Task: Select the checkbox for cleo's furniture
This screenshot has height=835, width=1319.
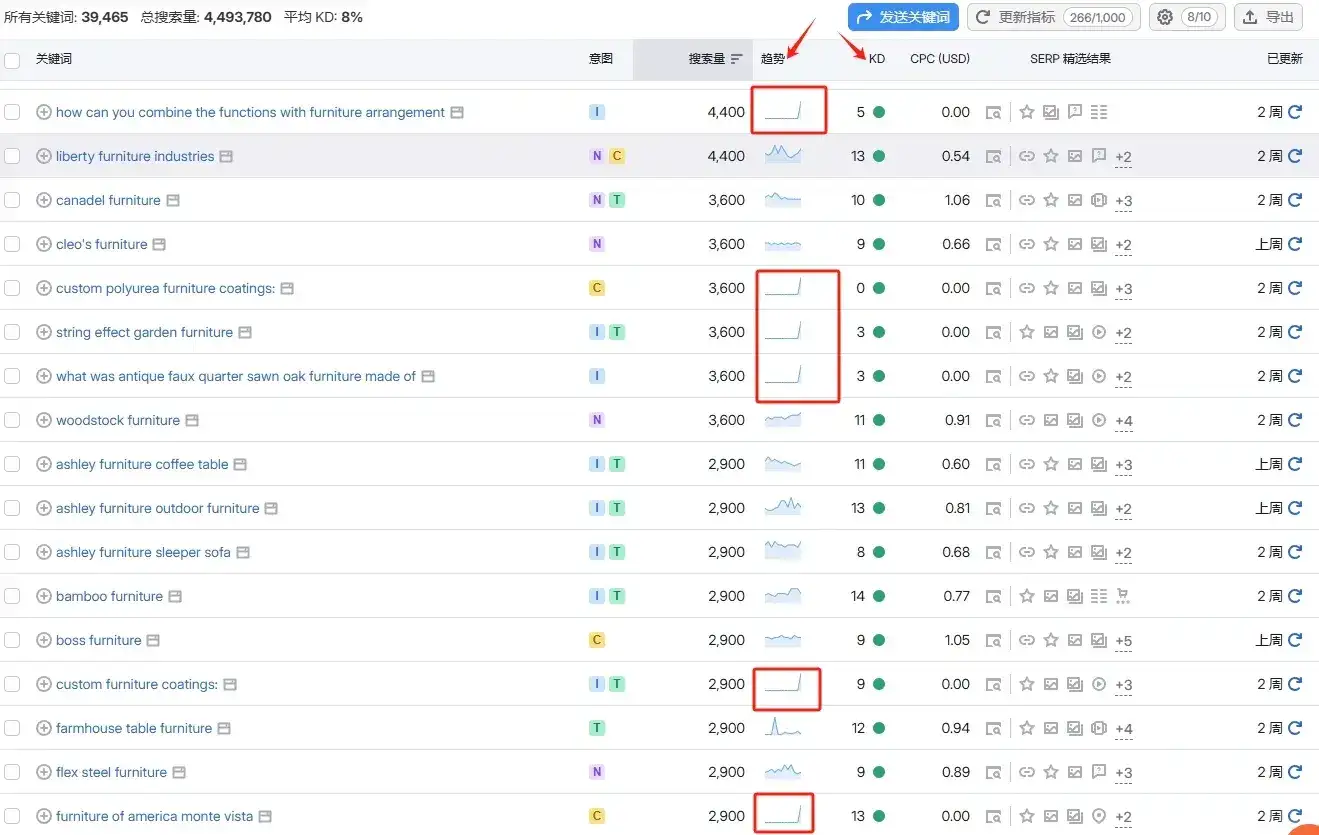Action: [x=12, y=244]
